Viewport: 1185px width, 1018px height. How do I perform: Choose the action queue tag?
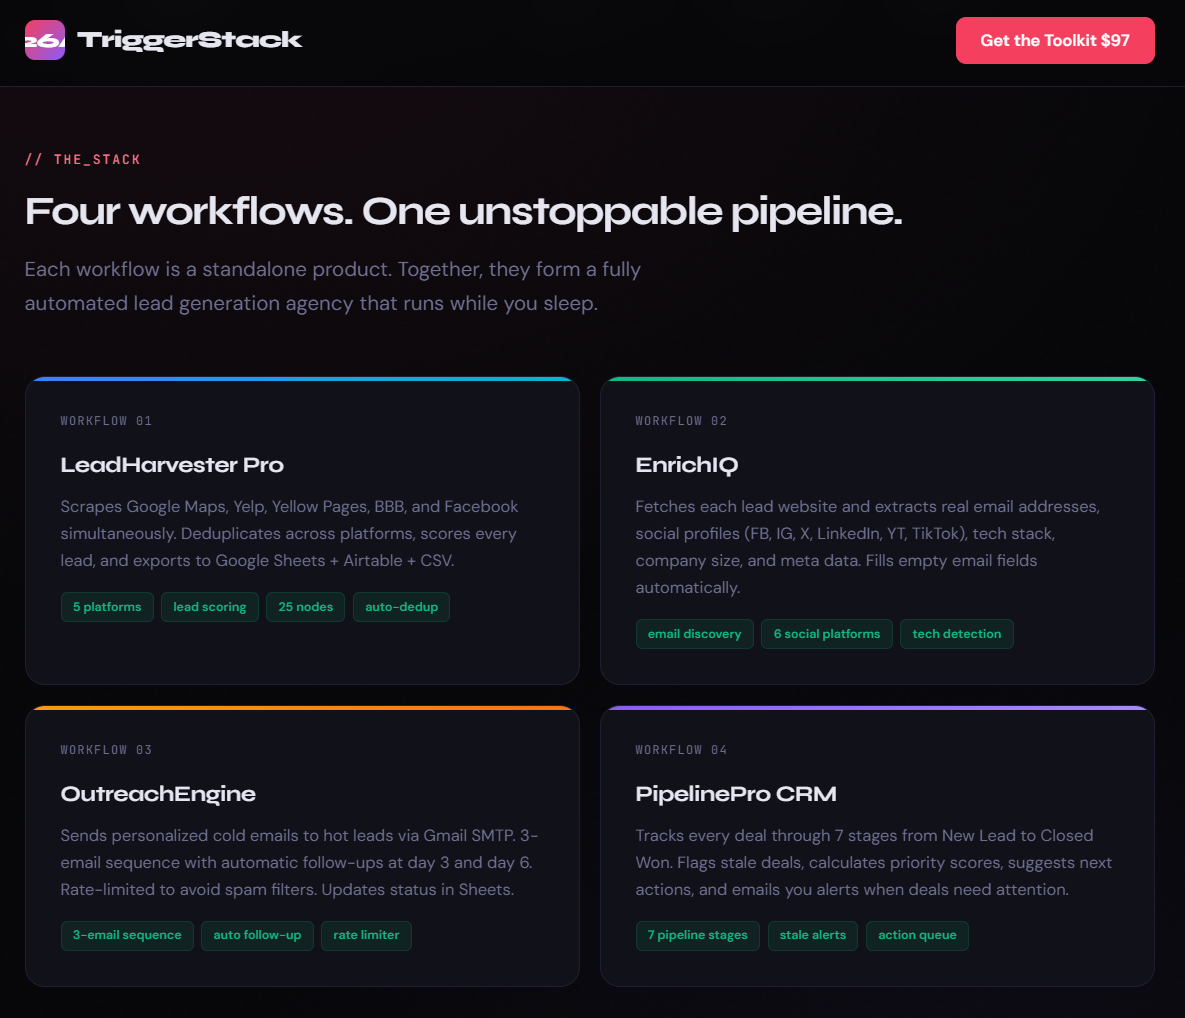(917, 935)
